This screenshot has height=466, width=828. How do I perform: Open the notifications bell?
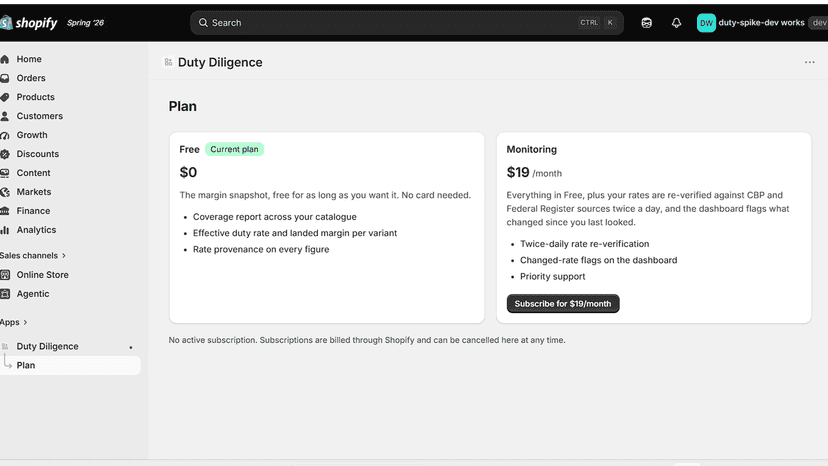pyautogui.click(x=676, y=23)
